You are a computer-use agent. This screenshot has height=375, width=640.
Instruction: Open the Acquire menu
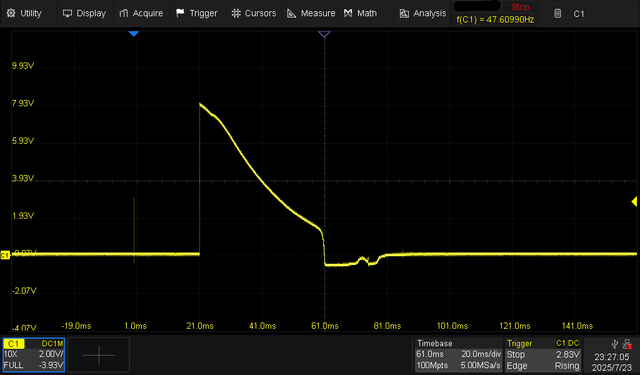[x=141, y=13]
